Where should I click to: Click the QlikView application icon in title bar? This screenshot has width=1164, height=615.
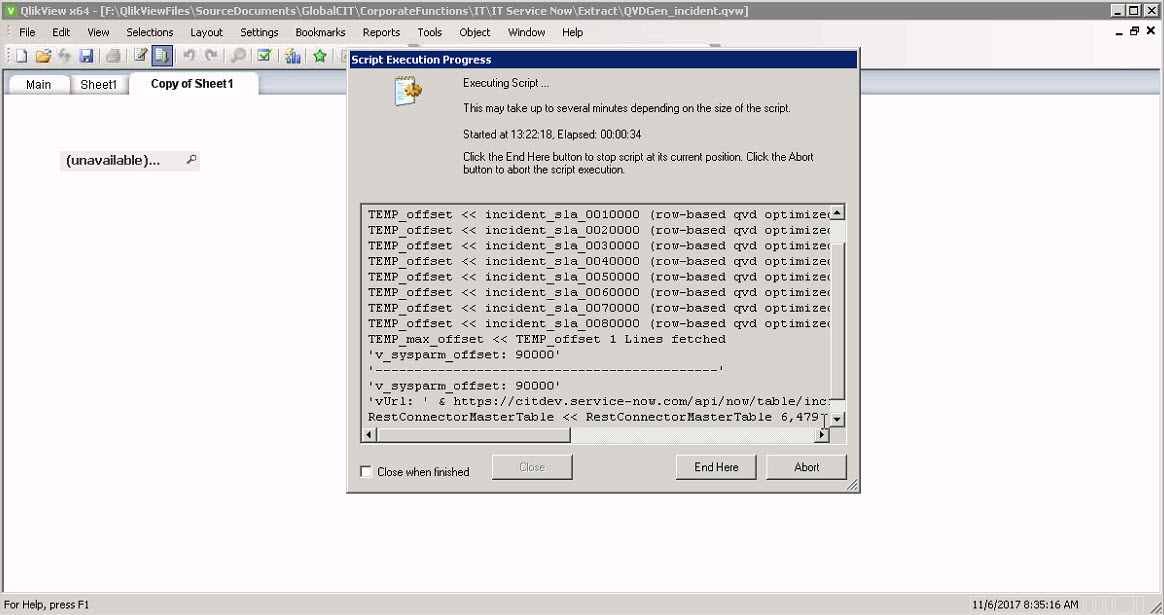[x=10, y=10]
